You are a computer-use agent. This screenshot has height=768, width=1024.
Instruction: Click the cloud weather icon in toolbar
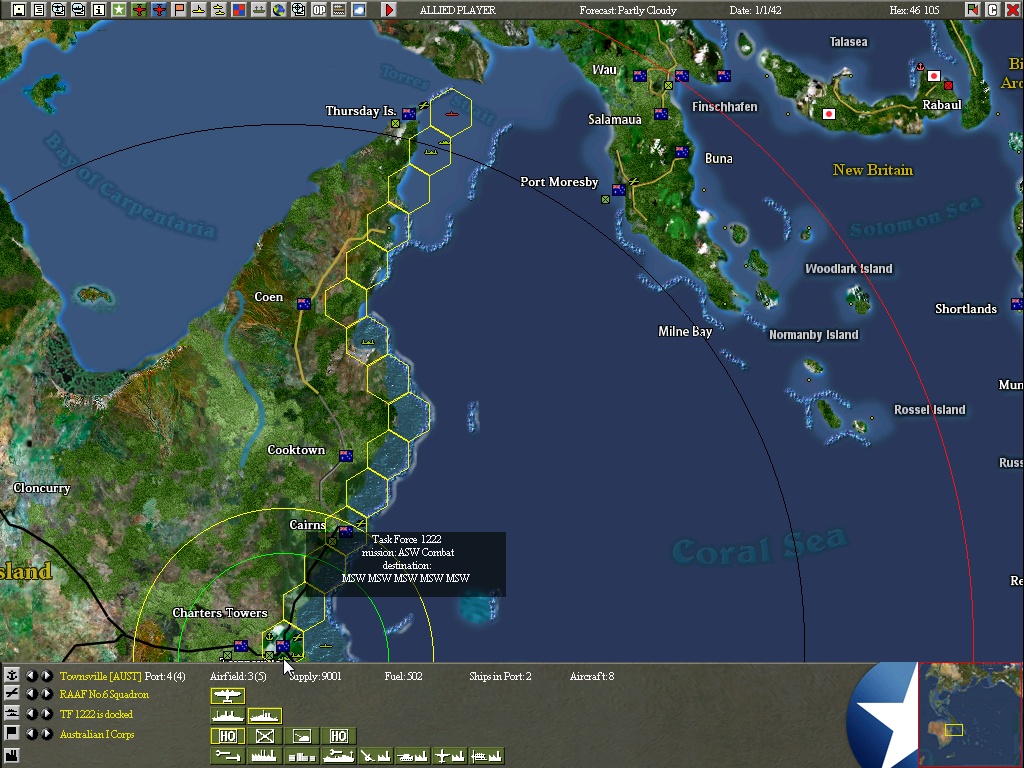tap(359, 10)
